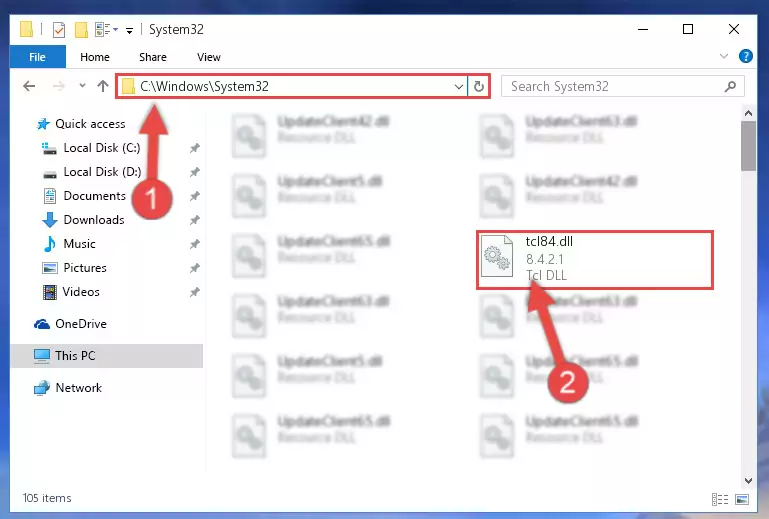Switch to details view in the status bar

point(719,499)
